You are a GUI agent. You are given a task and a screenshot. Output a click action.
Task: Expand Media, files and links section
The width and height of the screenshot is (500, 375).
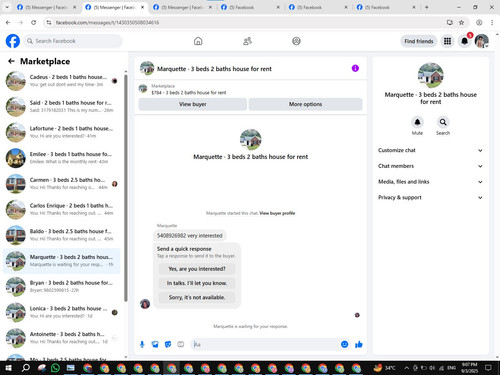coord(430,182)
